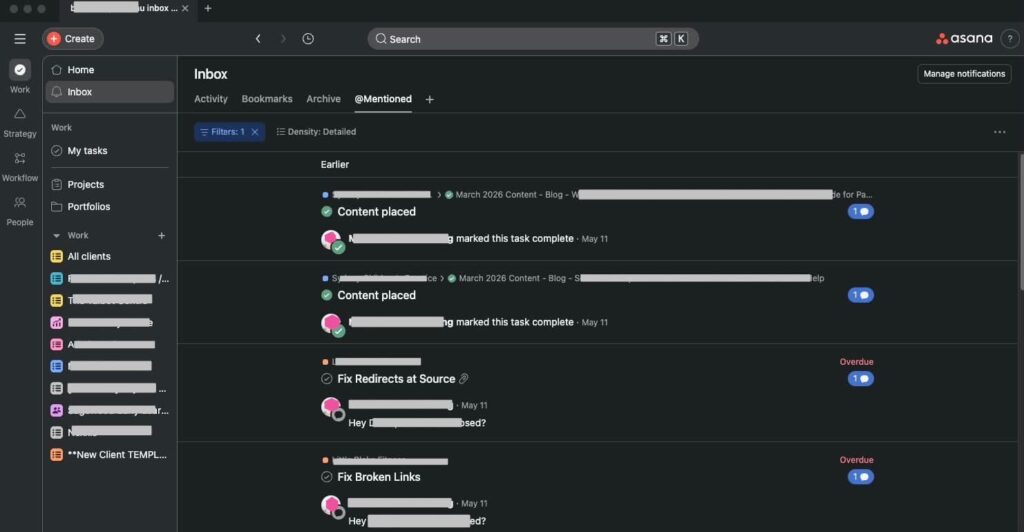Collapse the Work section arrow

[56, 236]
